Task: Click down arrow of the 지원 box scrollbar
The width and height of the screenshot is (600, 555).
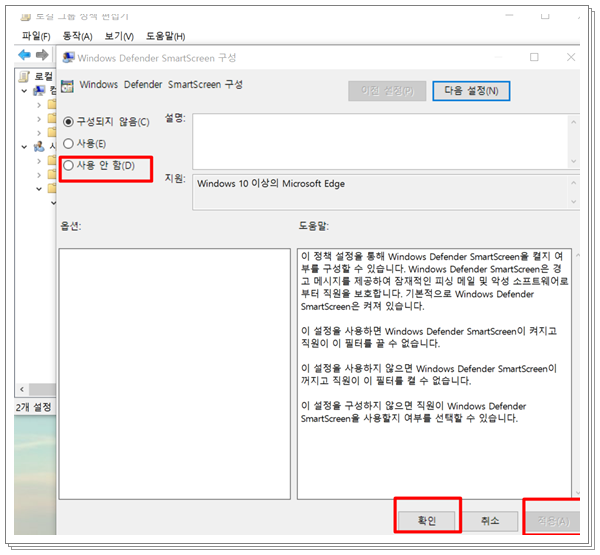Action: (574, 202)
